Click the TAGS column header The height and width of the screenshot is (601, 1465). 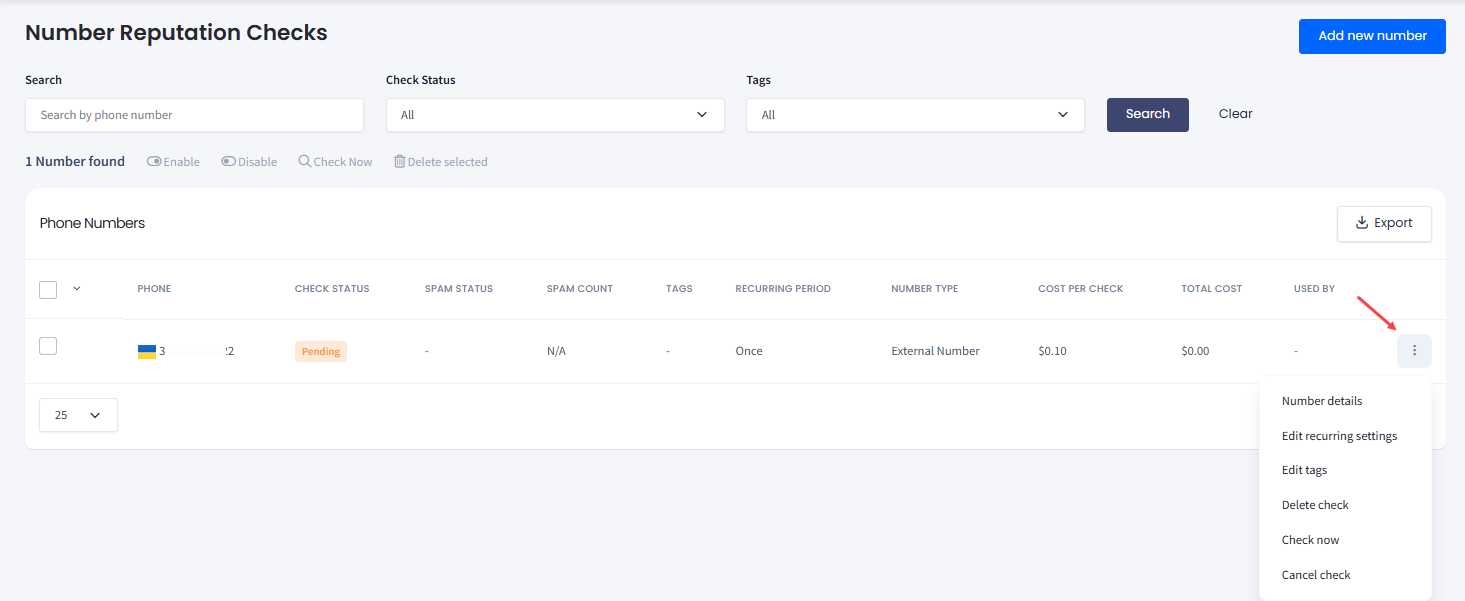[679, 289]
